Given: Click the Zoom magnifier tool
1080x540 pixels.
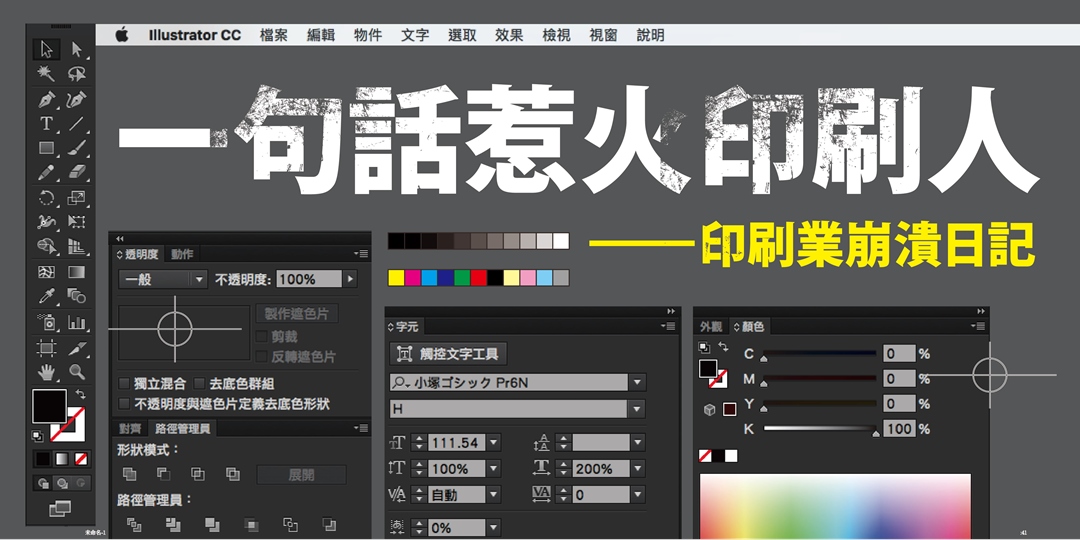Looking at the screenshot, I should pyautogui.click(x=77, y=372).
